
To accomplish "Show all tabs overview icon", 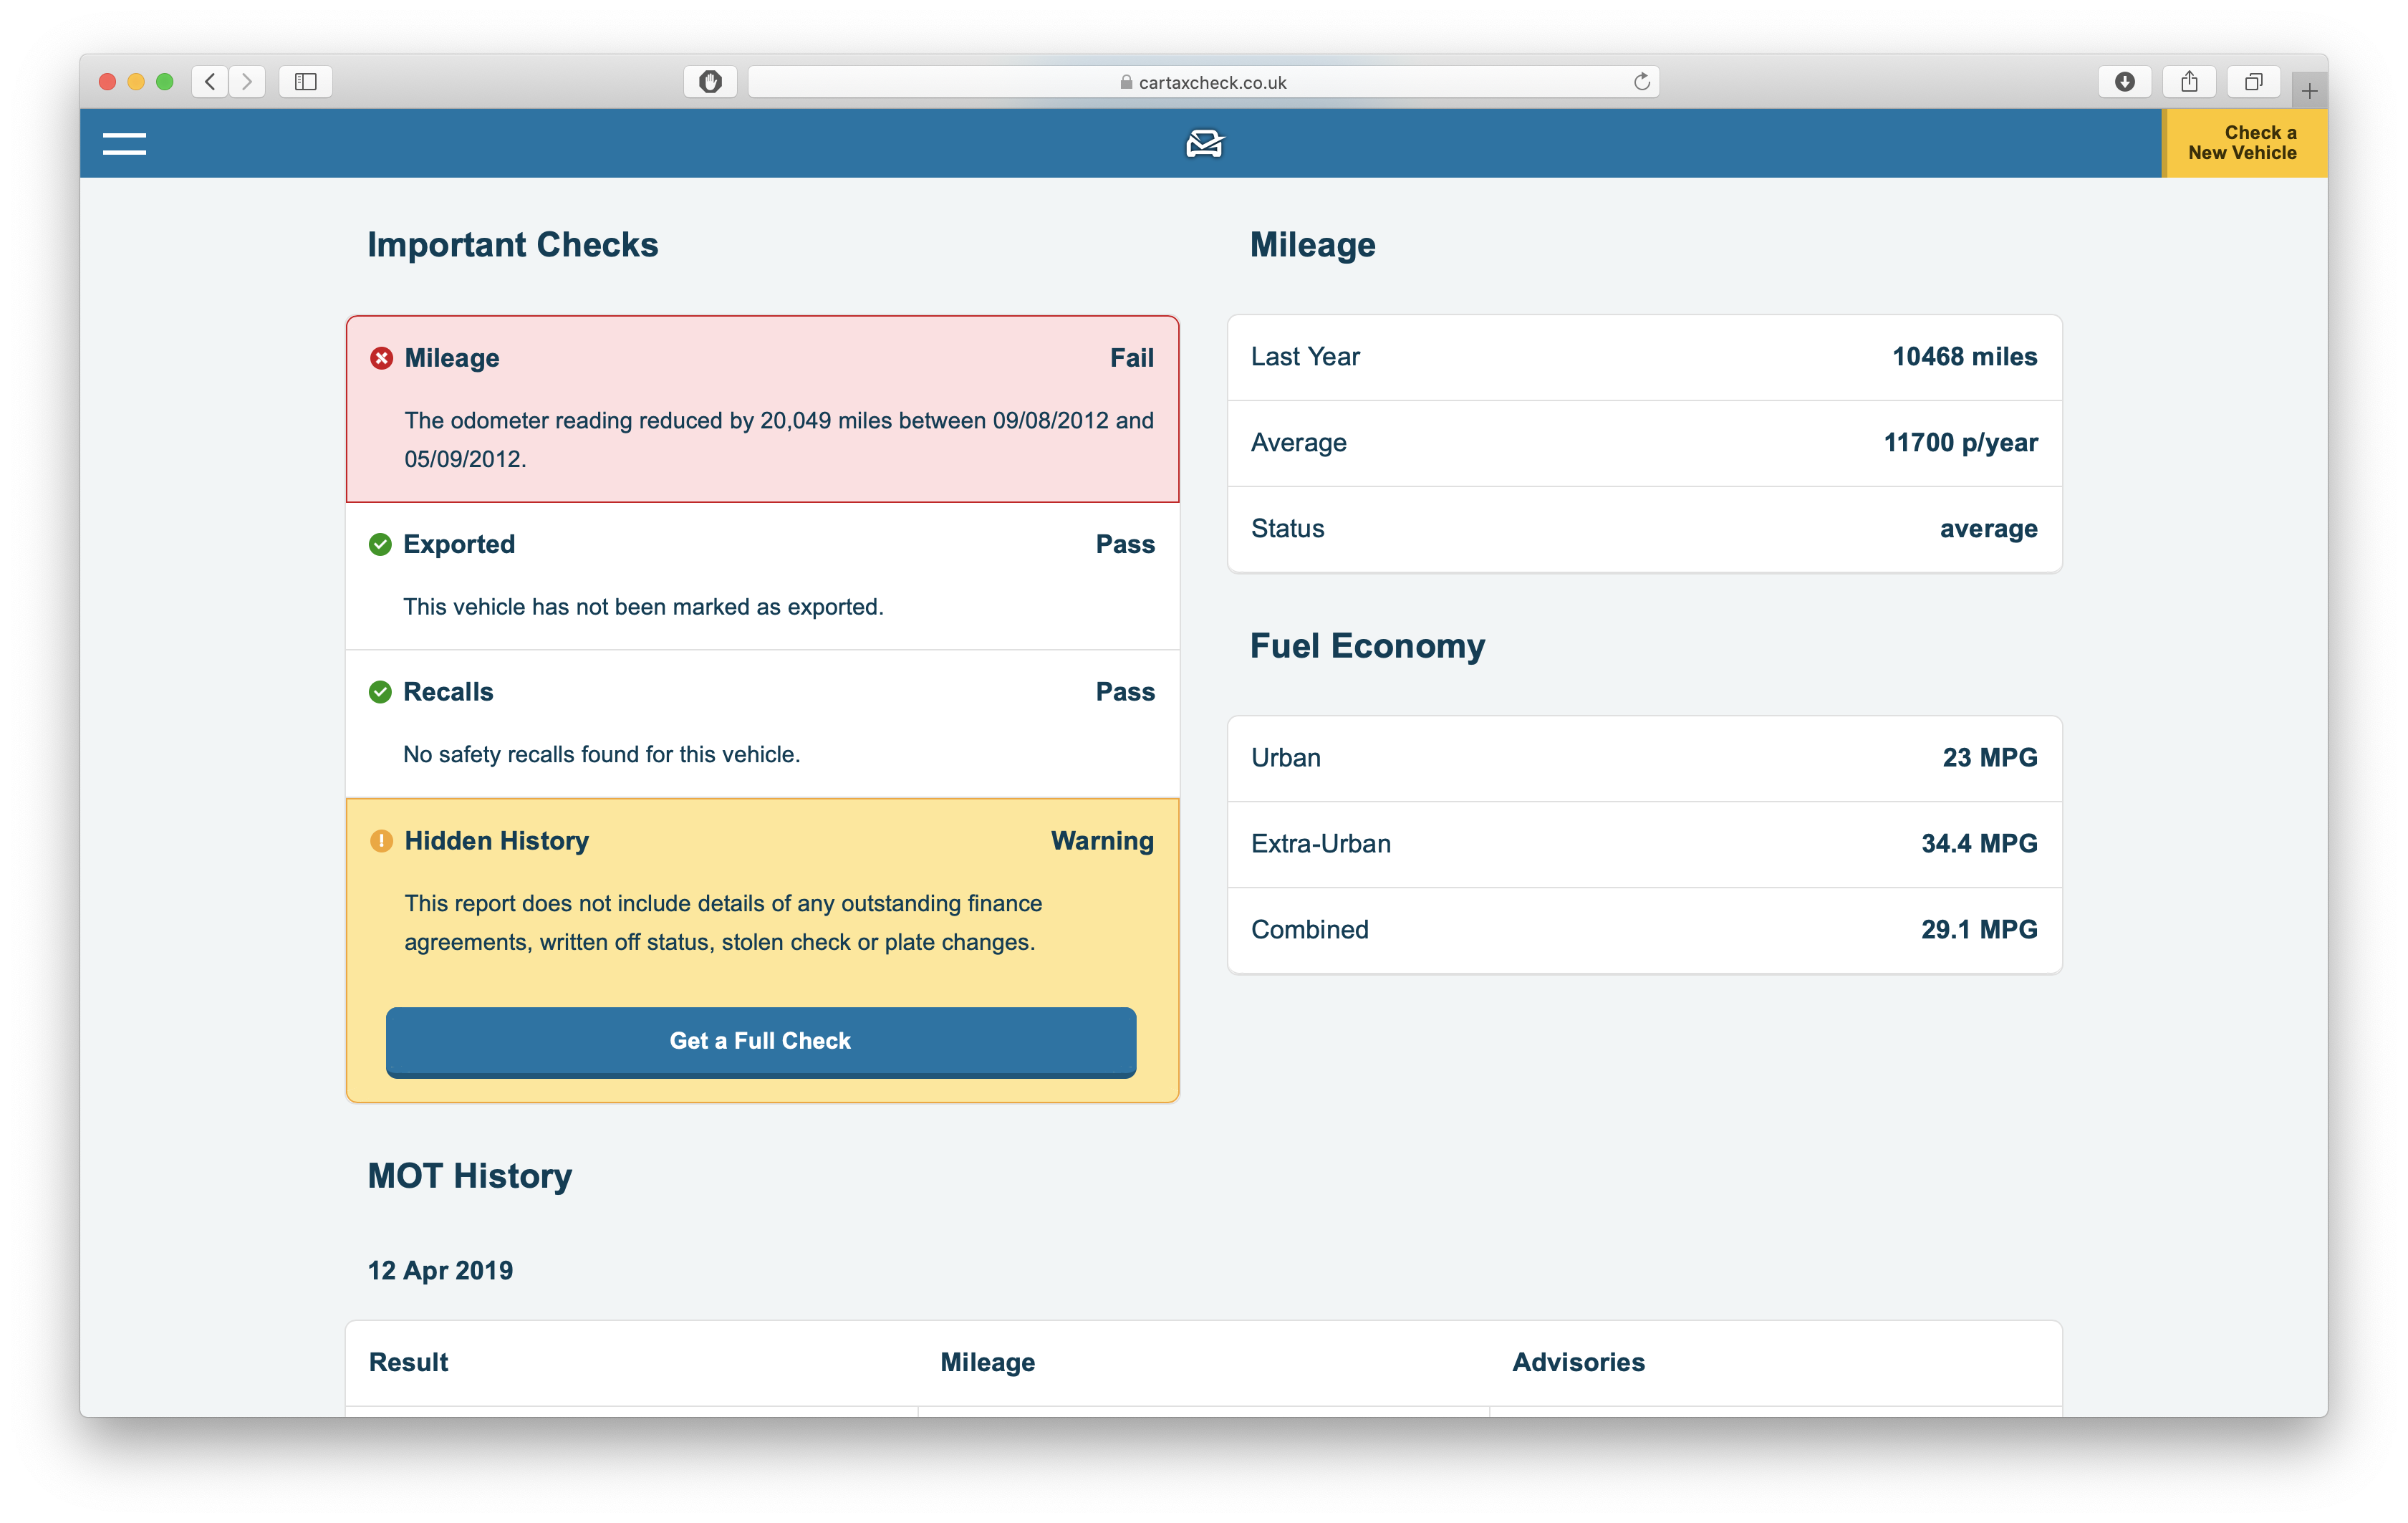I will [x=2253, y=82].
